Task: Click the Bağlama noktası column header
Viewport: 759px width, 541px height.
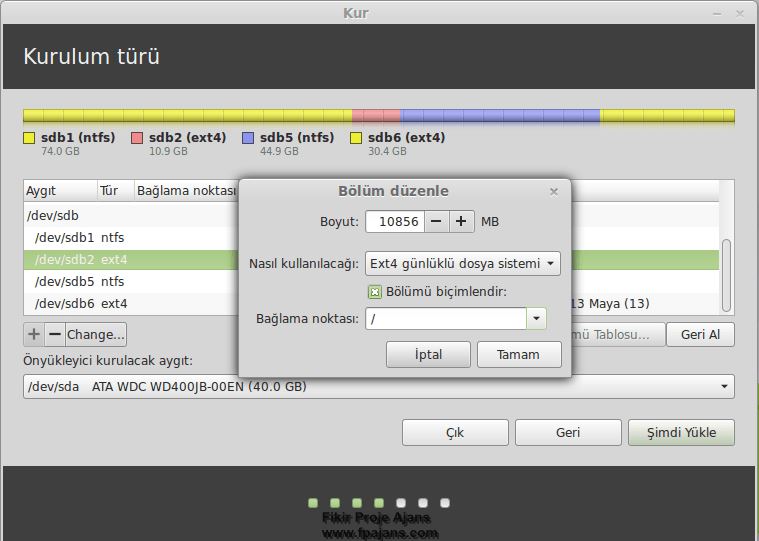Action: (186, 191)
